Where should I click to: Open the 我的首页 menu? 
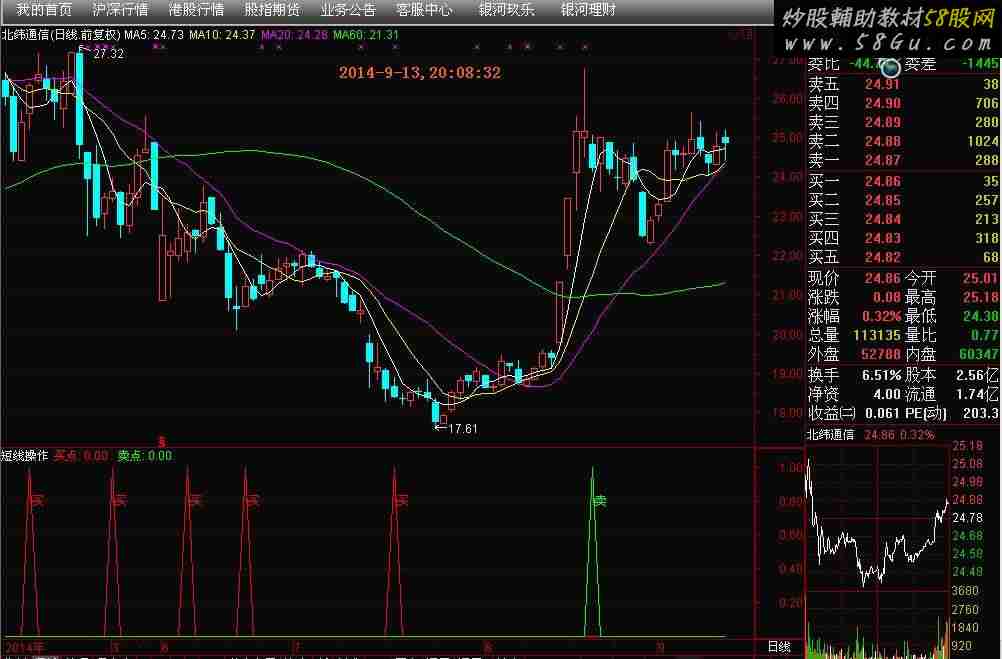(43, 10)
